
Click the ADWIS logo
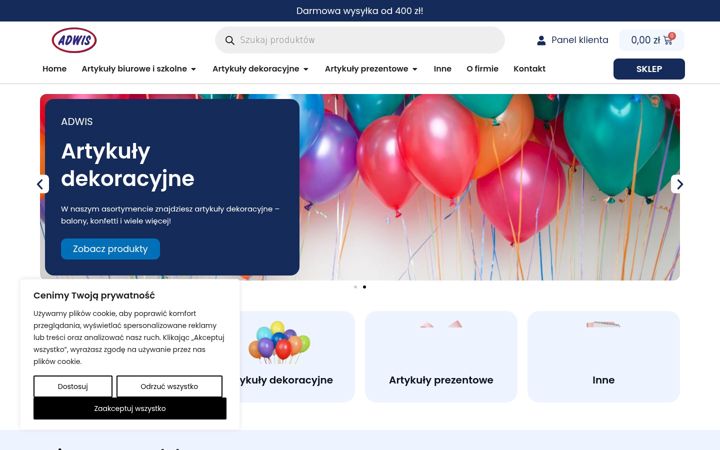point(74,40)
